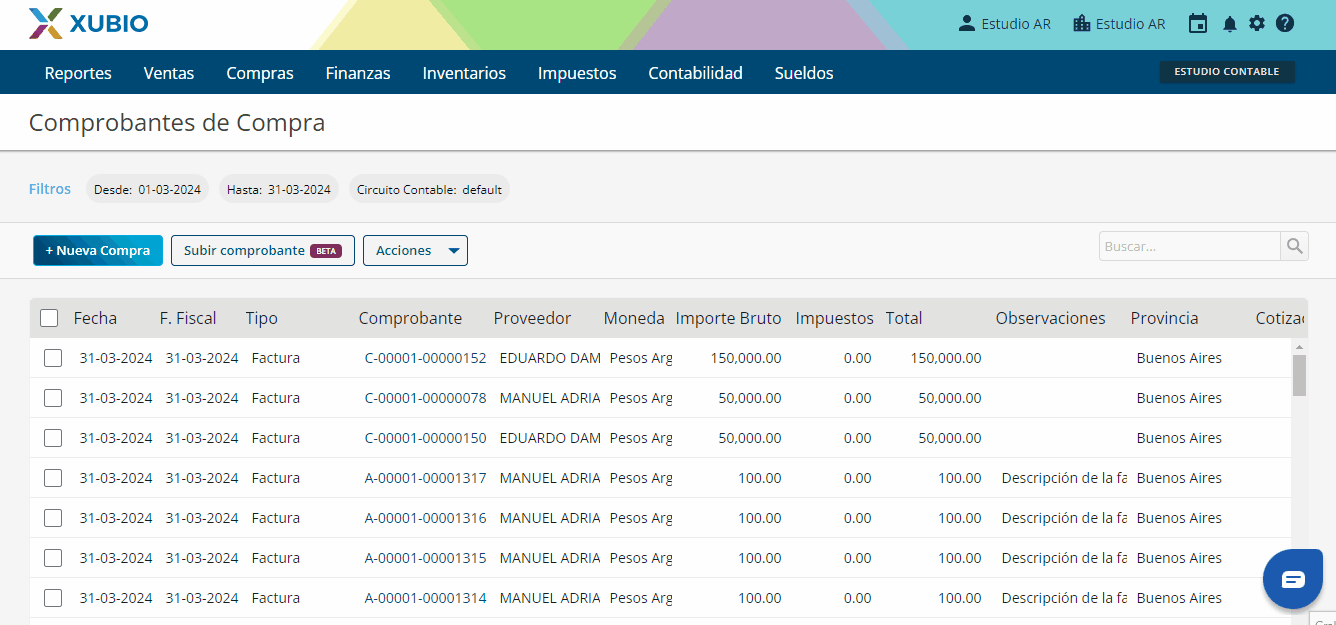Open comprobante C-00001-00000078 link

425,398
